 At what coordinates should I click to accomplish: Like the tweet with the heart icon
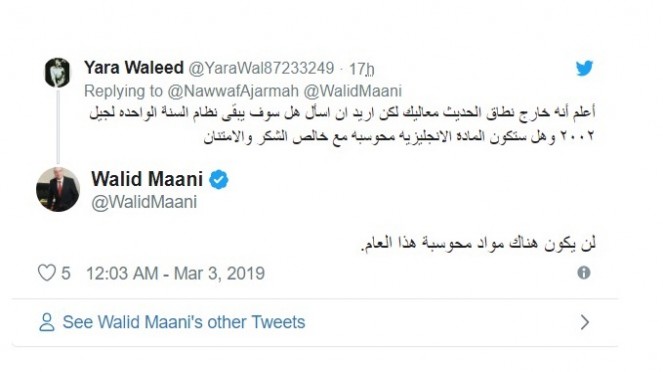47,273
